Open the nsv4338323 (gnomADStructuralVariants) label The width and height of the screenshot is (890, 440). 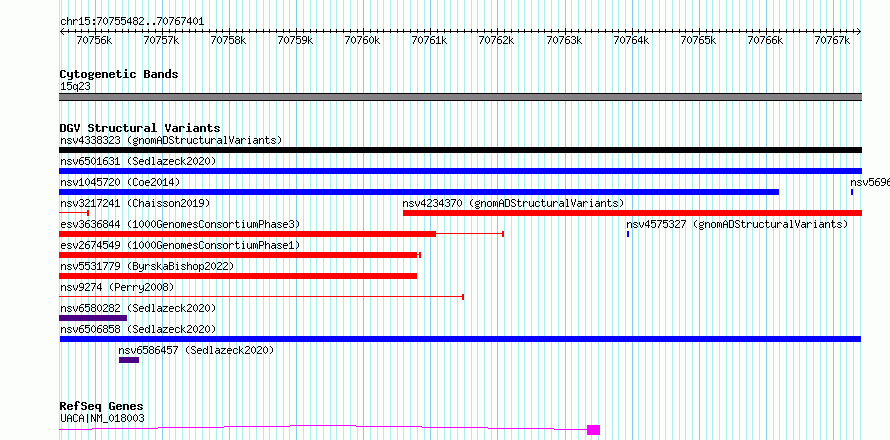pos(171,140)
